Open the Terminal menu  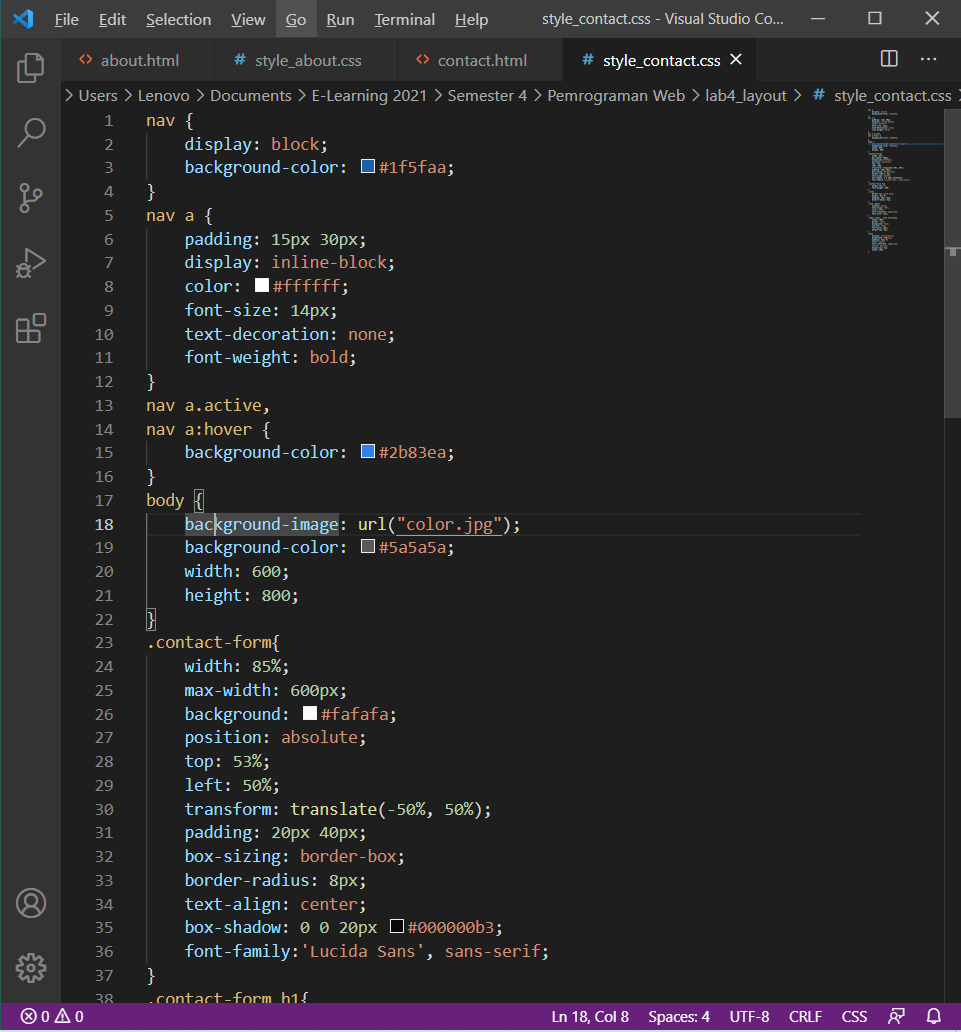point(404,20)
